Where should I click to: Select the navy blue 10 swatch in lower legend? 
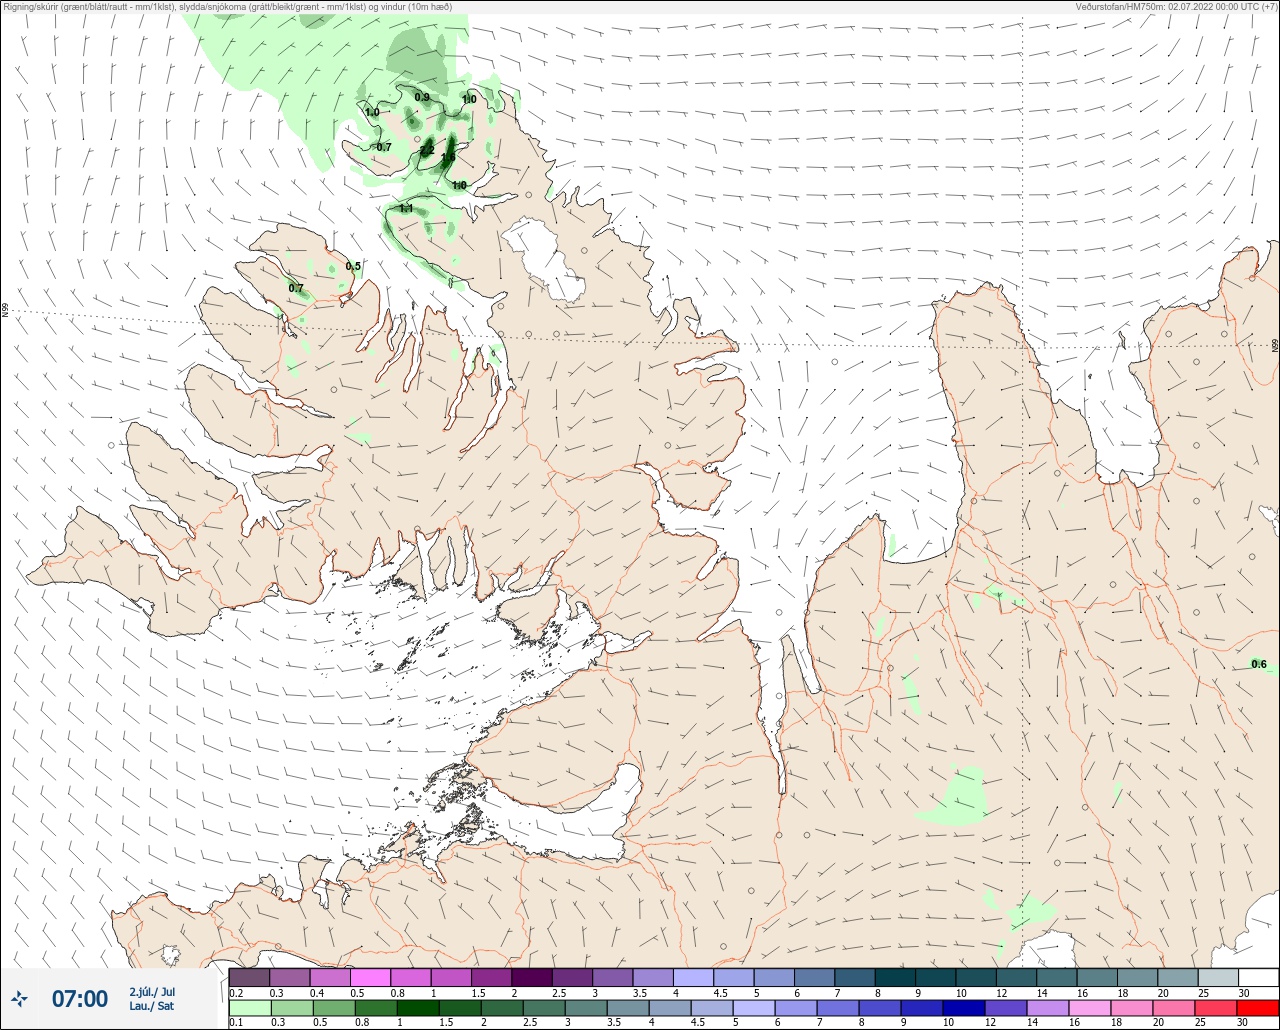tap(963, 1008)
